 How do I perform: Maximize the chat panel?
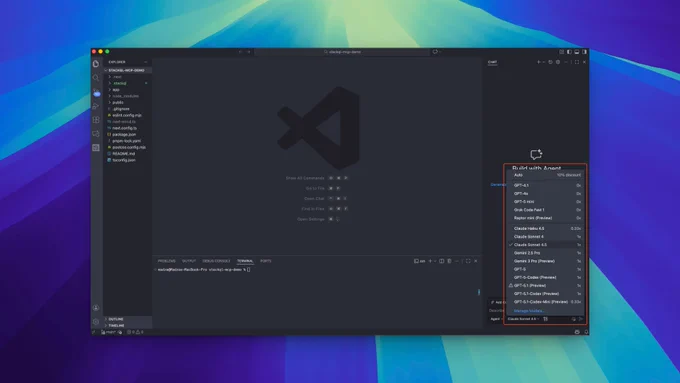[x=577, y=62]
